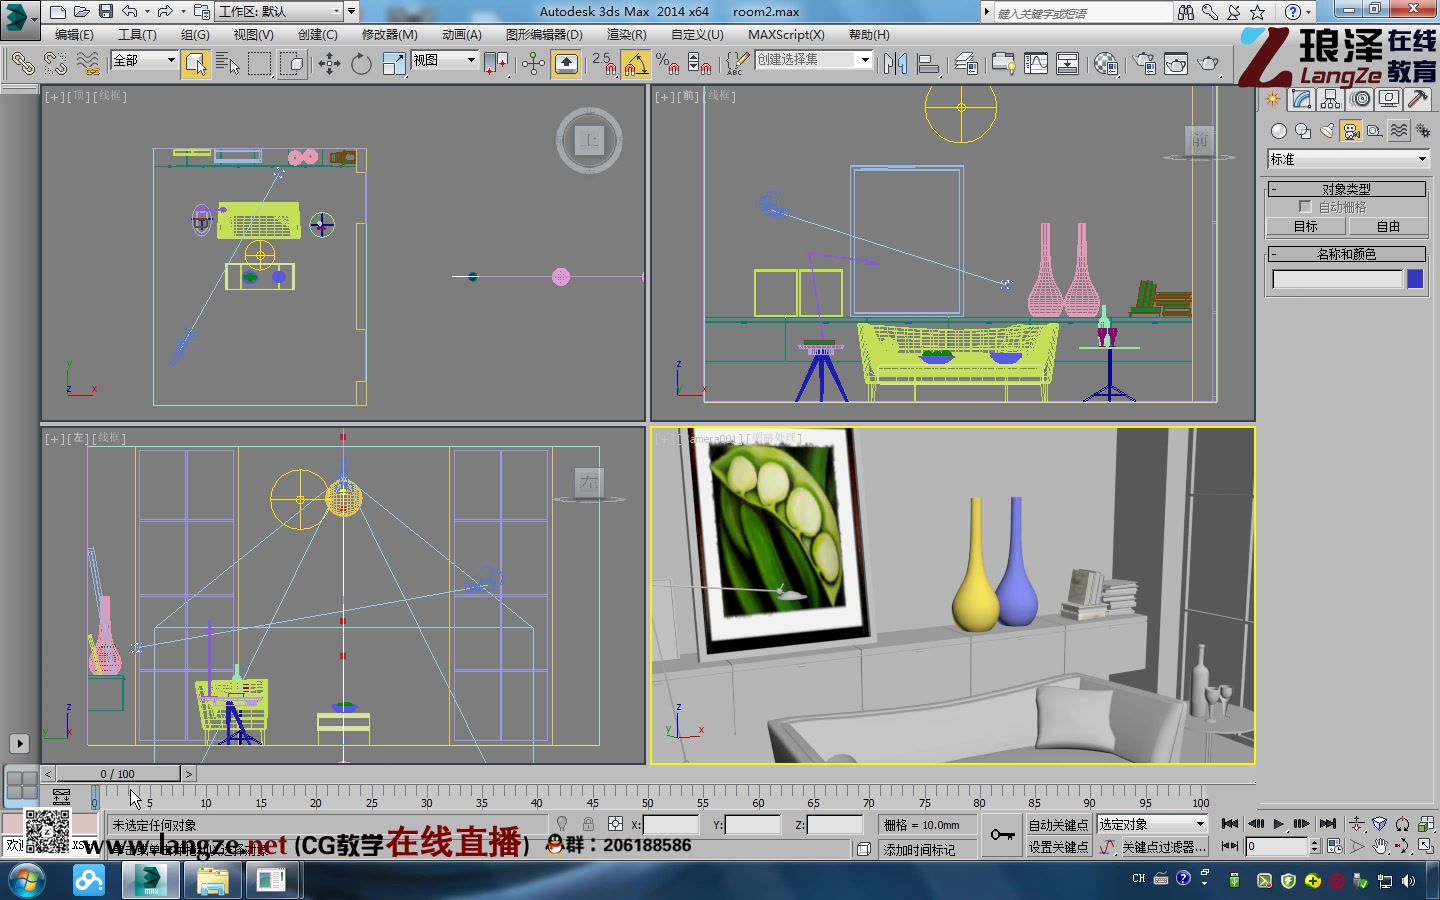Open MAXScript(X) menu

coord(786,34)
